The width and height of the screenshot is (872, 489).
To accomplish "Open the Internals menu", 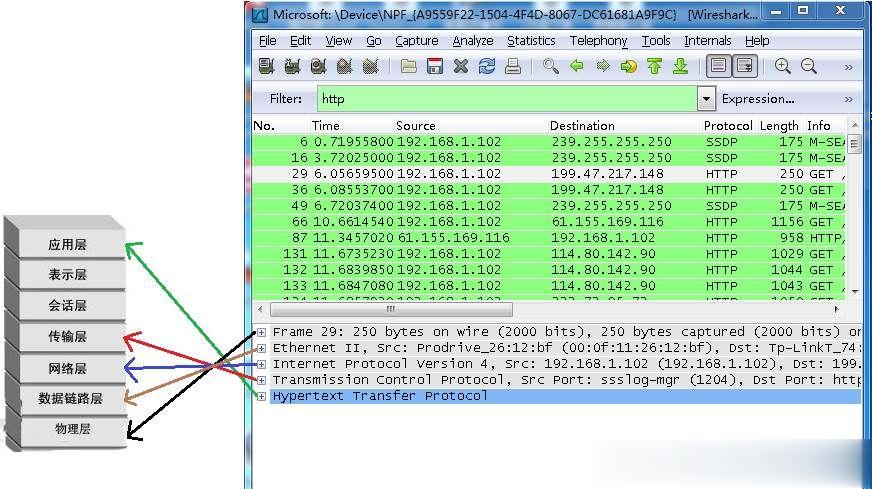I will pos(707,41).
